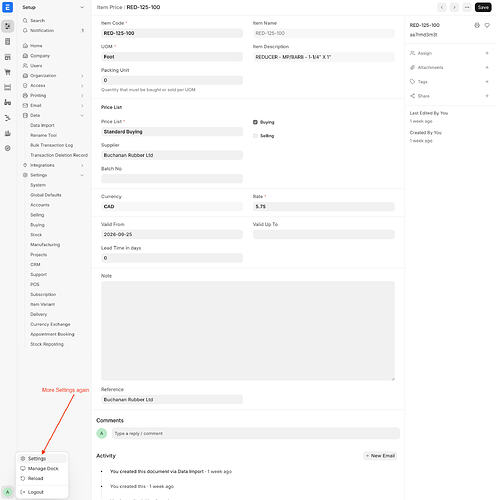Add an assignee with Assign plus icon

[487, 53]
